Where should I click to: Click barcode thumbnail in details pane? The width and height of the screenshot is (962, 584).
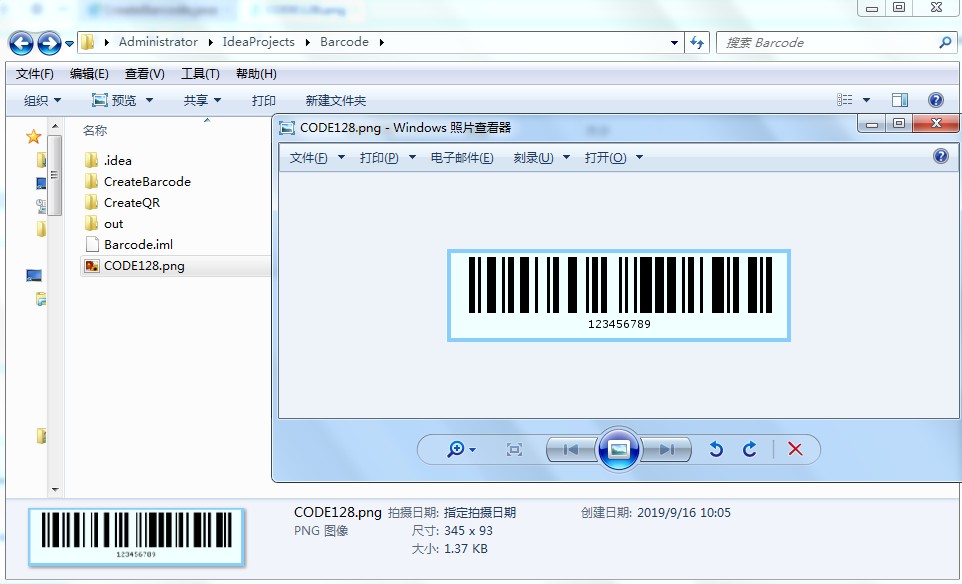click(x=136, y=537)
